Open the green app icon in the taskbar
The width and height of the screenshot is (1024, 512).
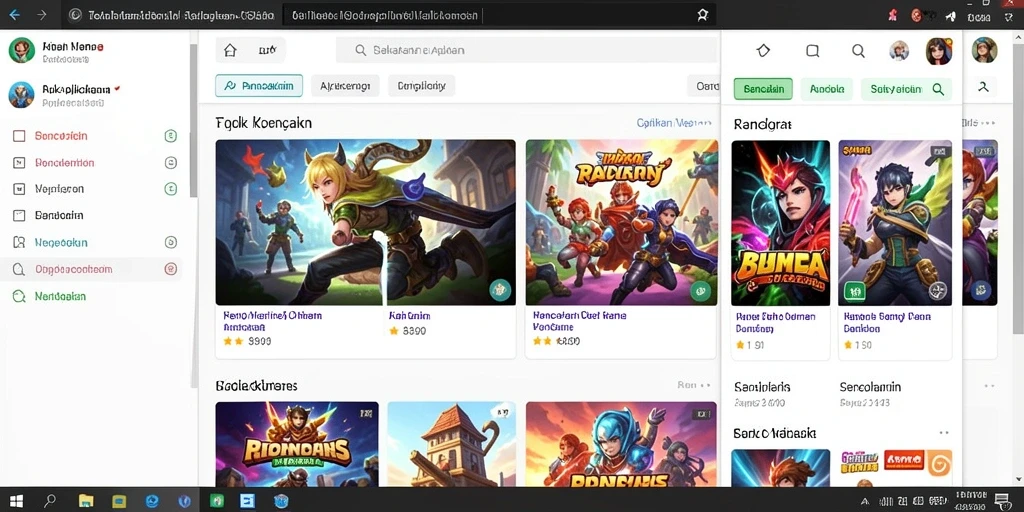click(216, 501)
